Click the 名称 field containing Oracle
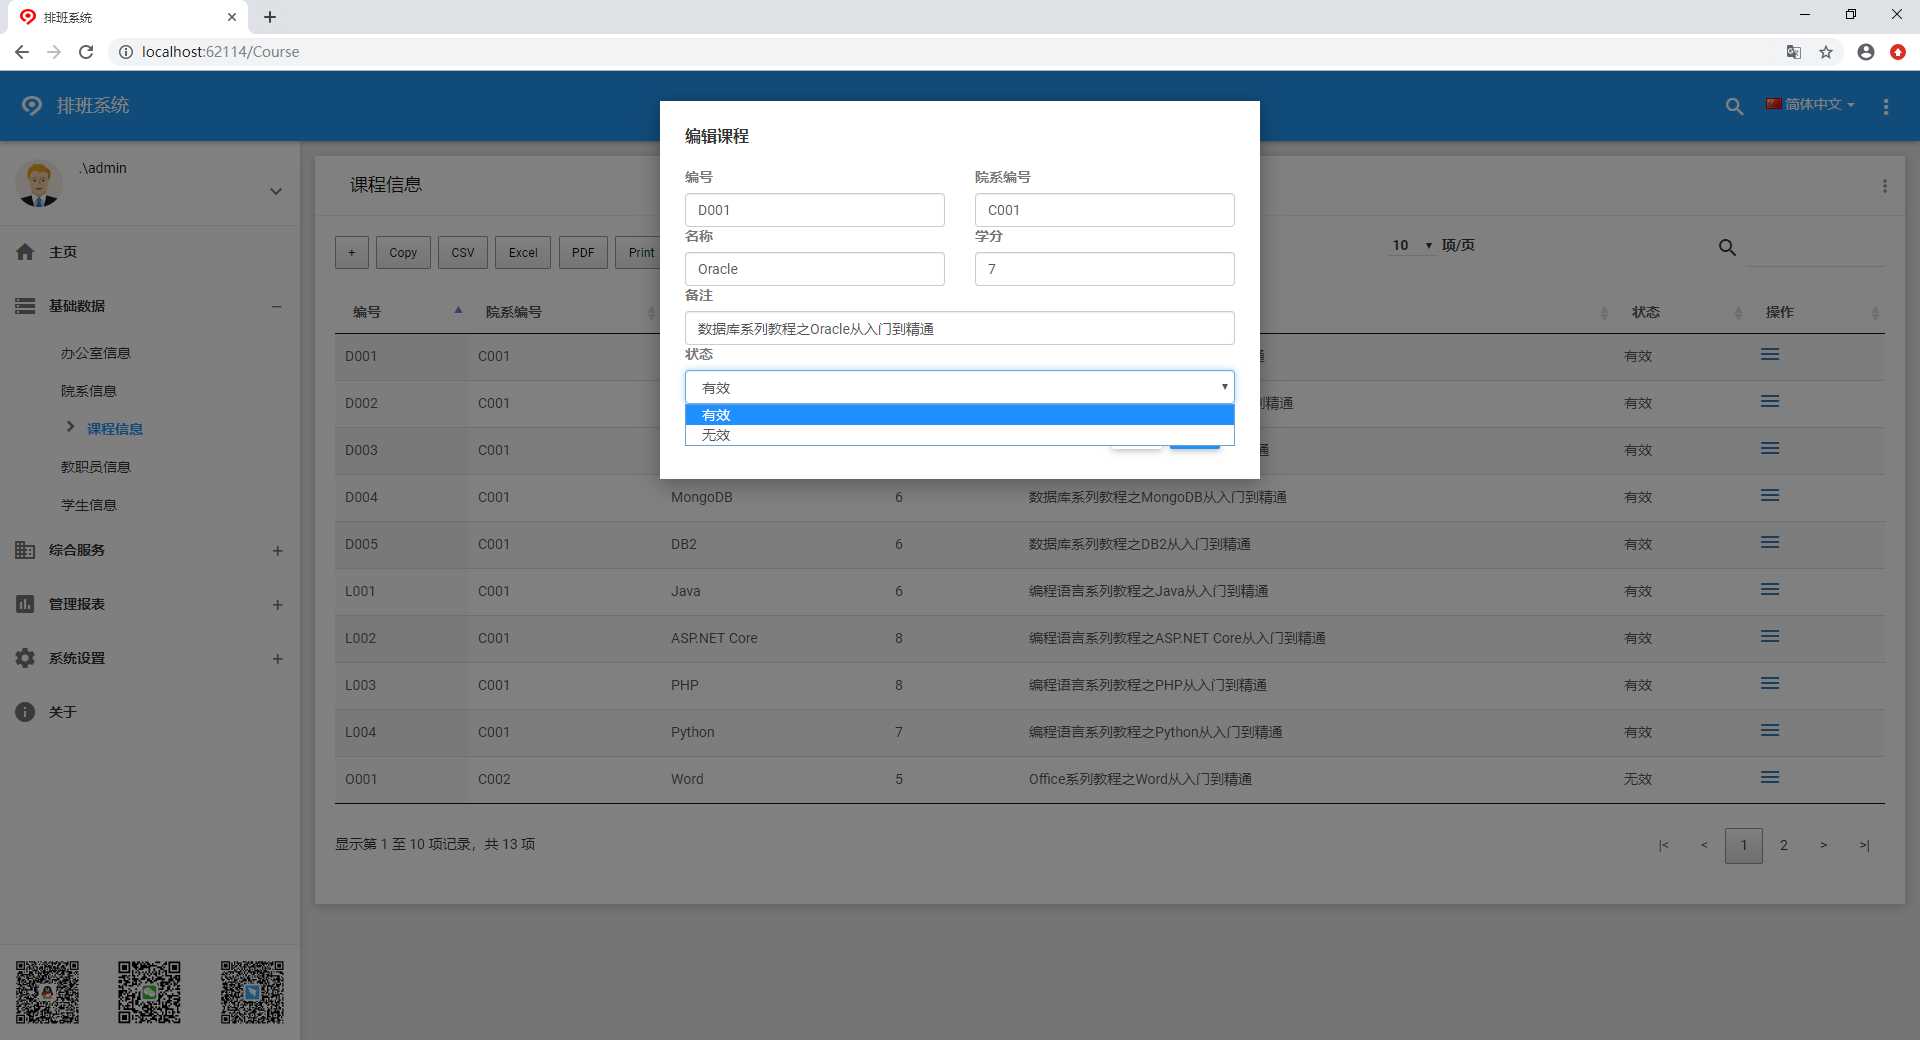 pos(814,269)
